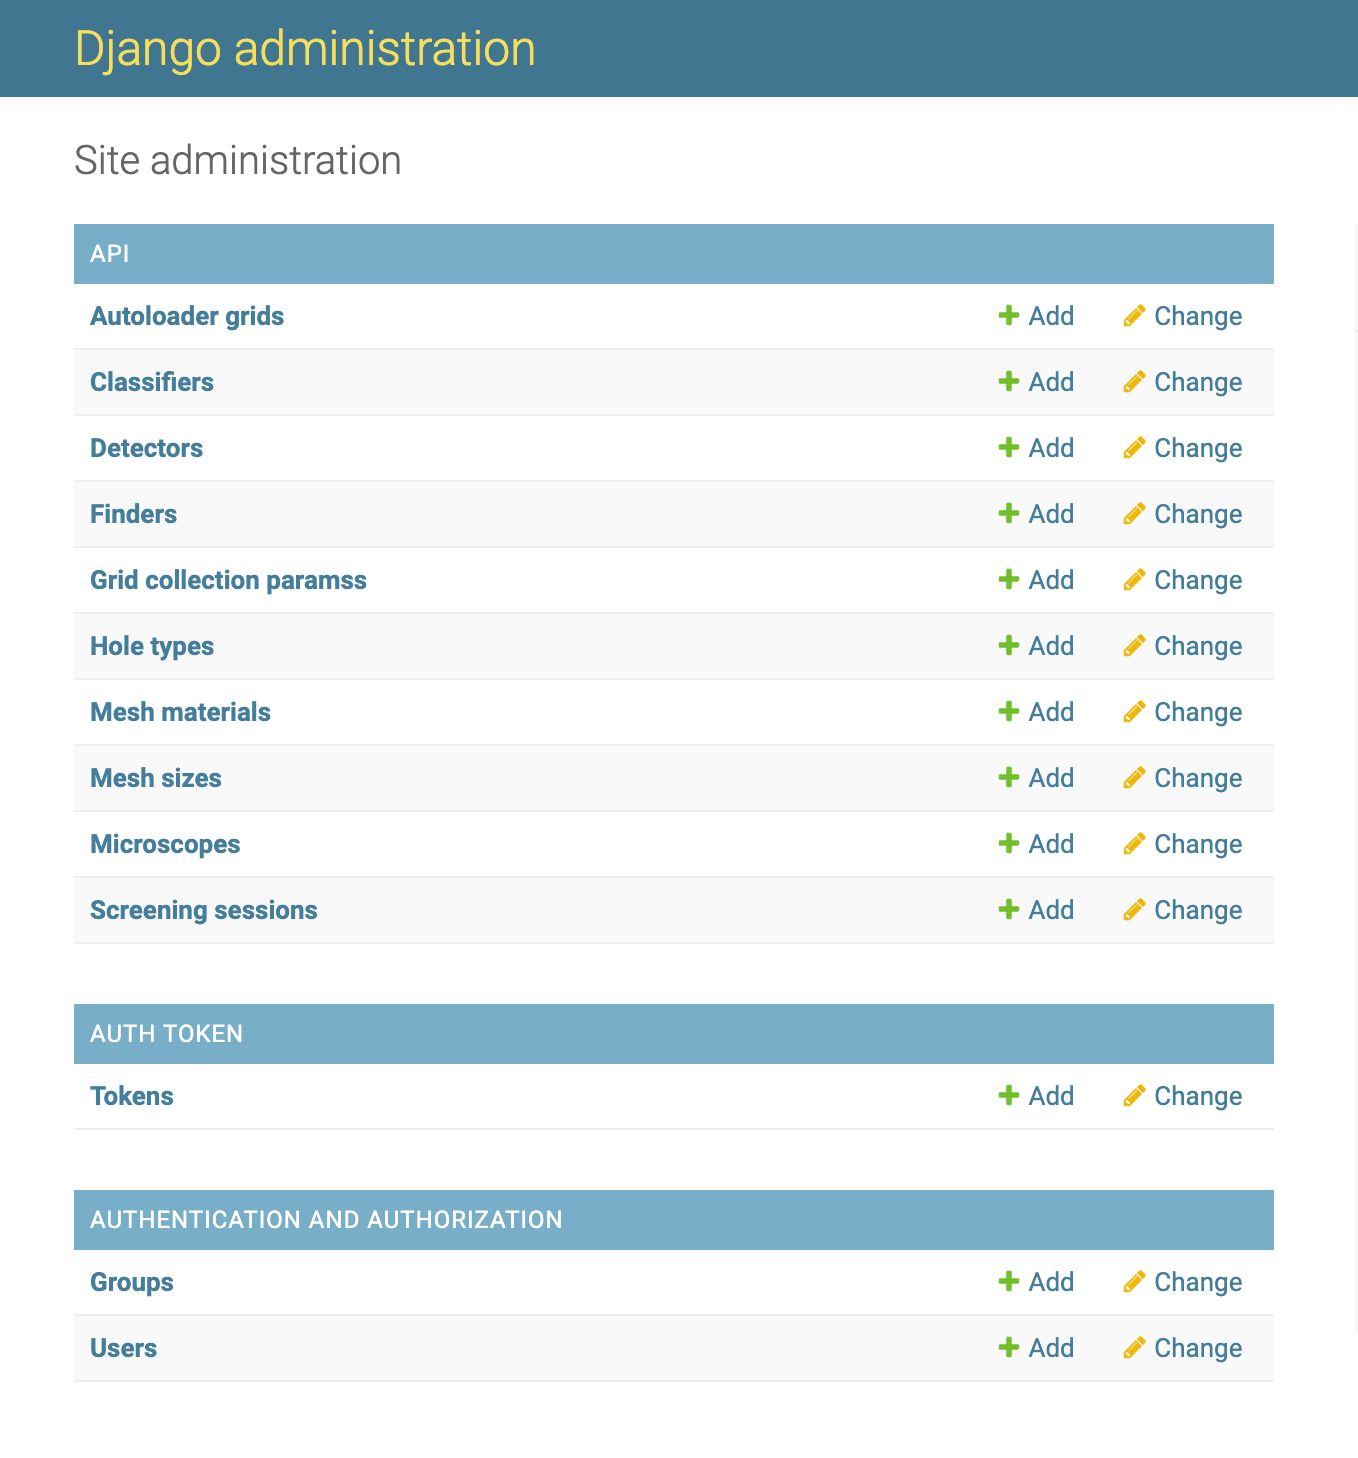Click Change for Groups
The image size is (1358, 1458).
coord(1182,1282)
